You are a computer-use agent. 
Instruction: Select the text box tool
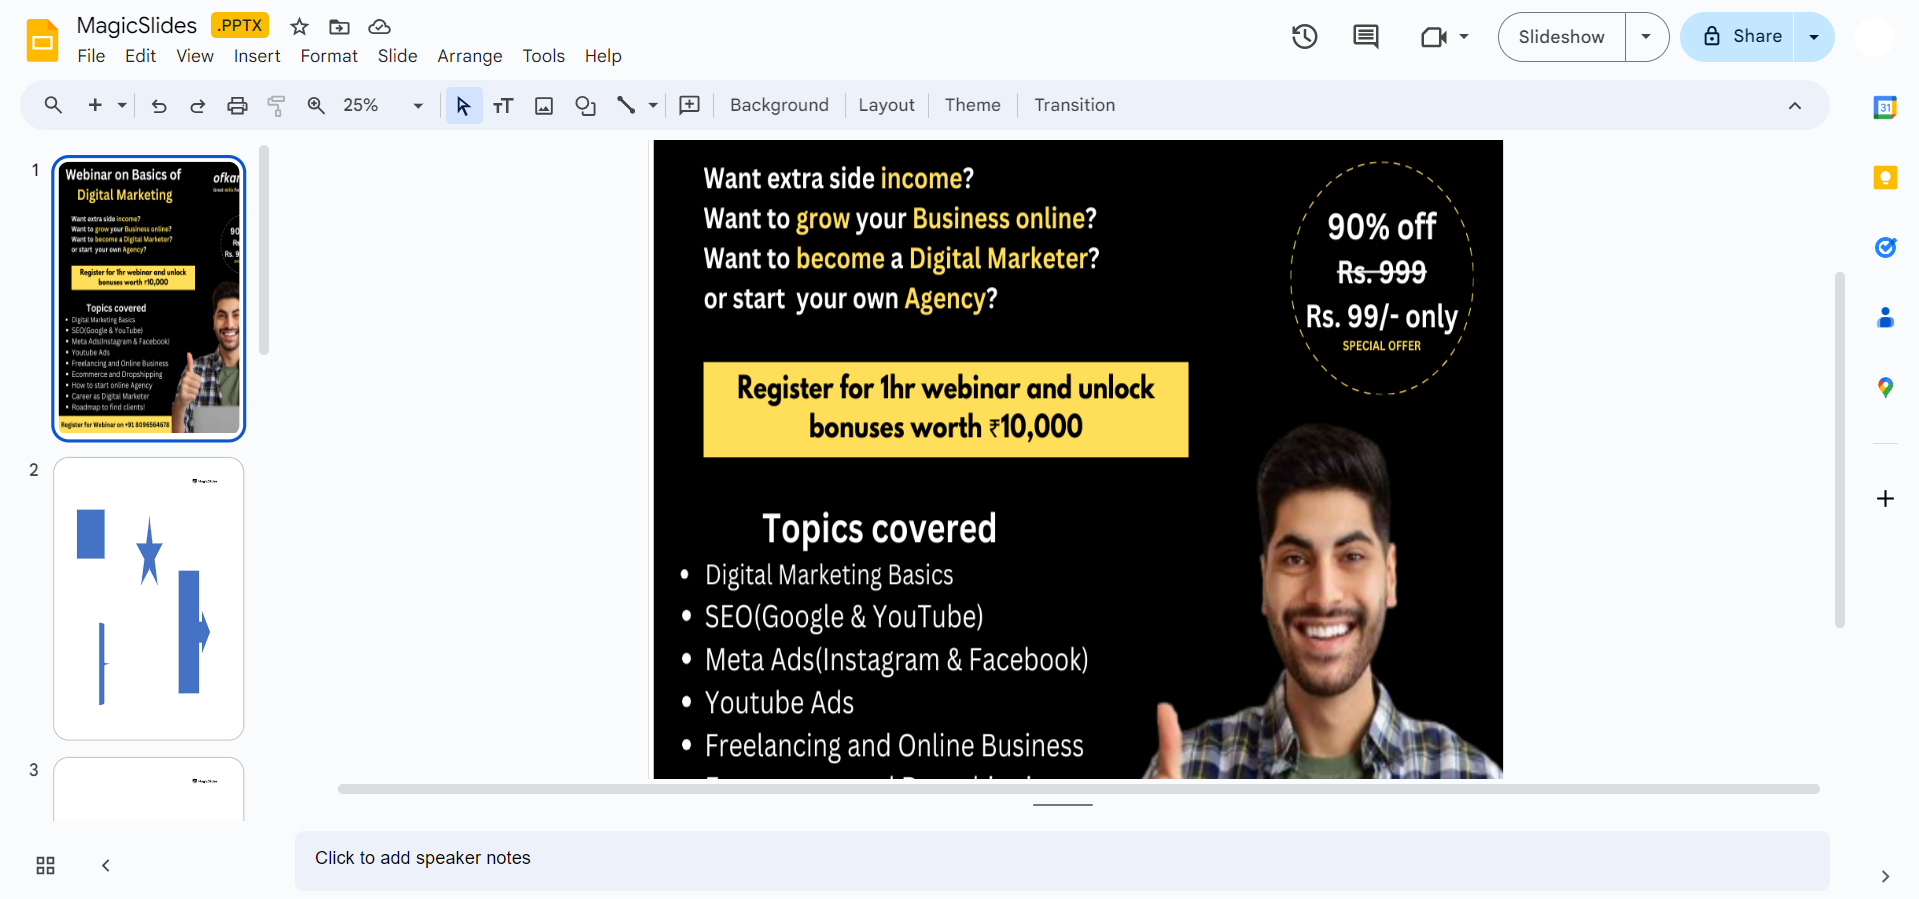click(503, 106)
